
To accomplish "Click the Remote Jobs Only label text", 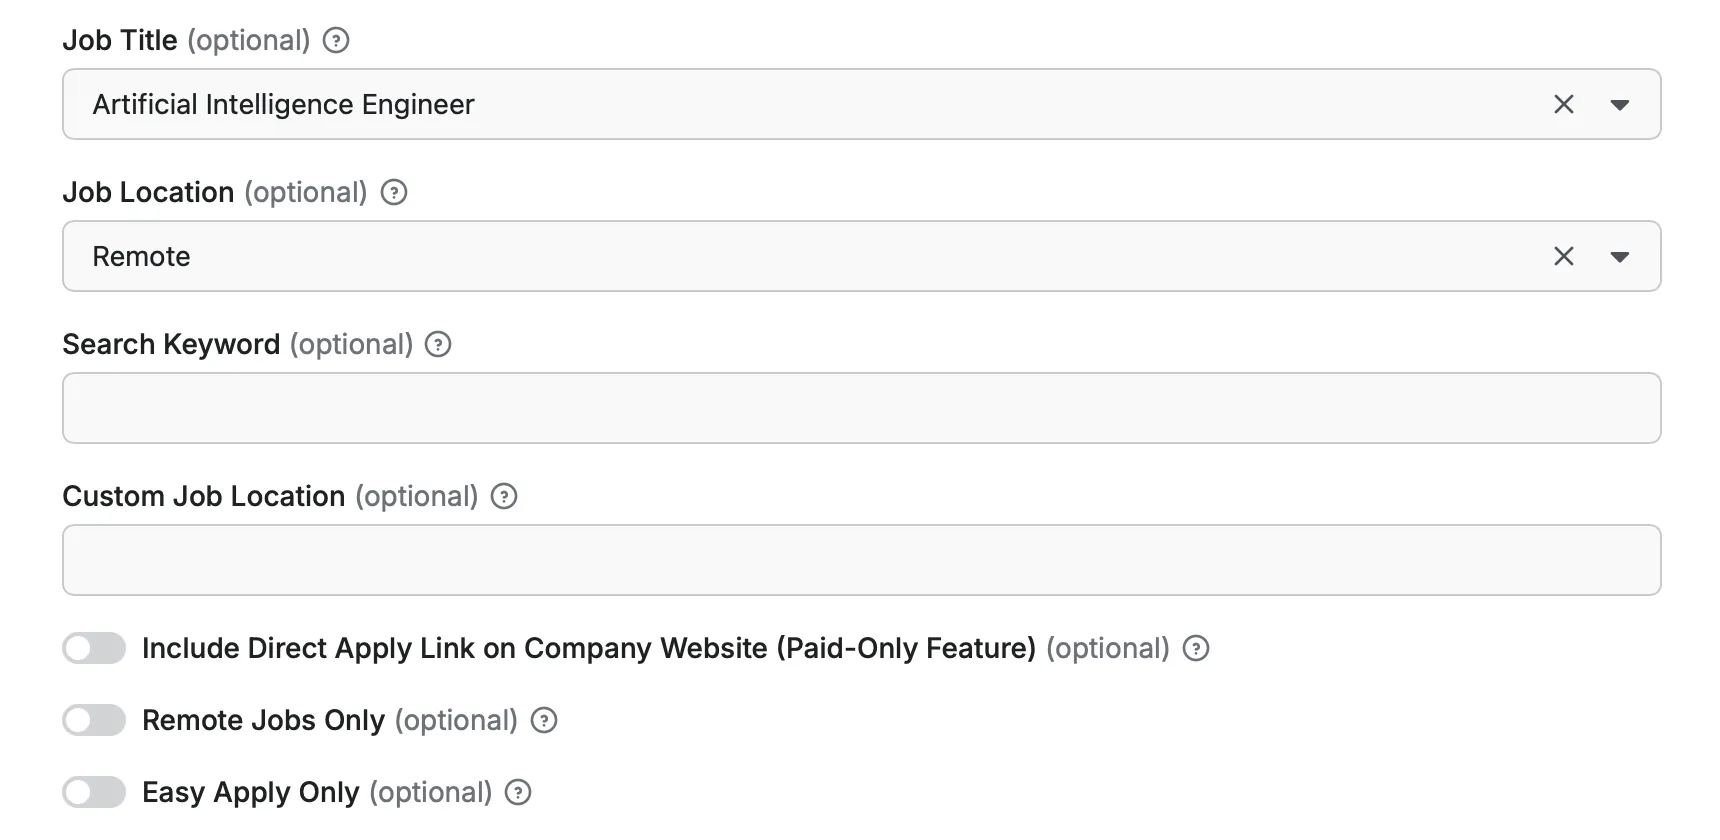I will [263, 721].
